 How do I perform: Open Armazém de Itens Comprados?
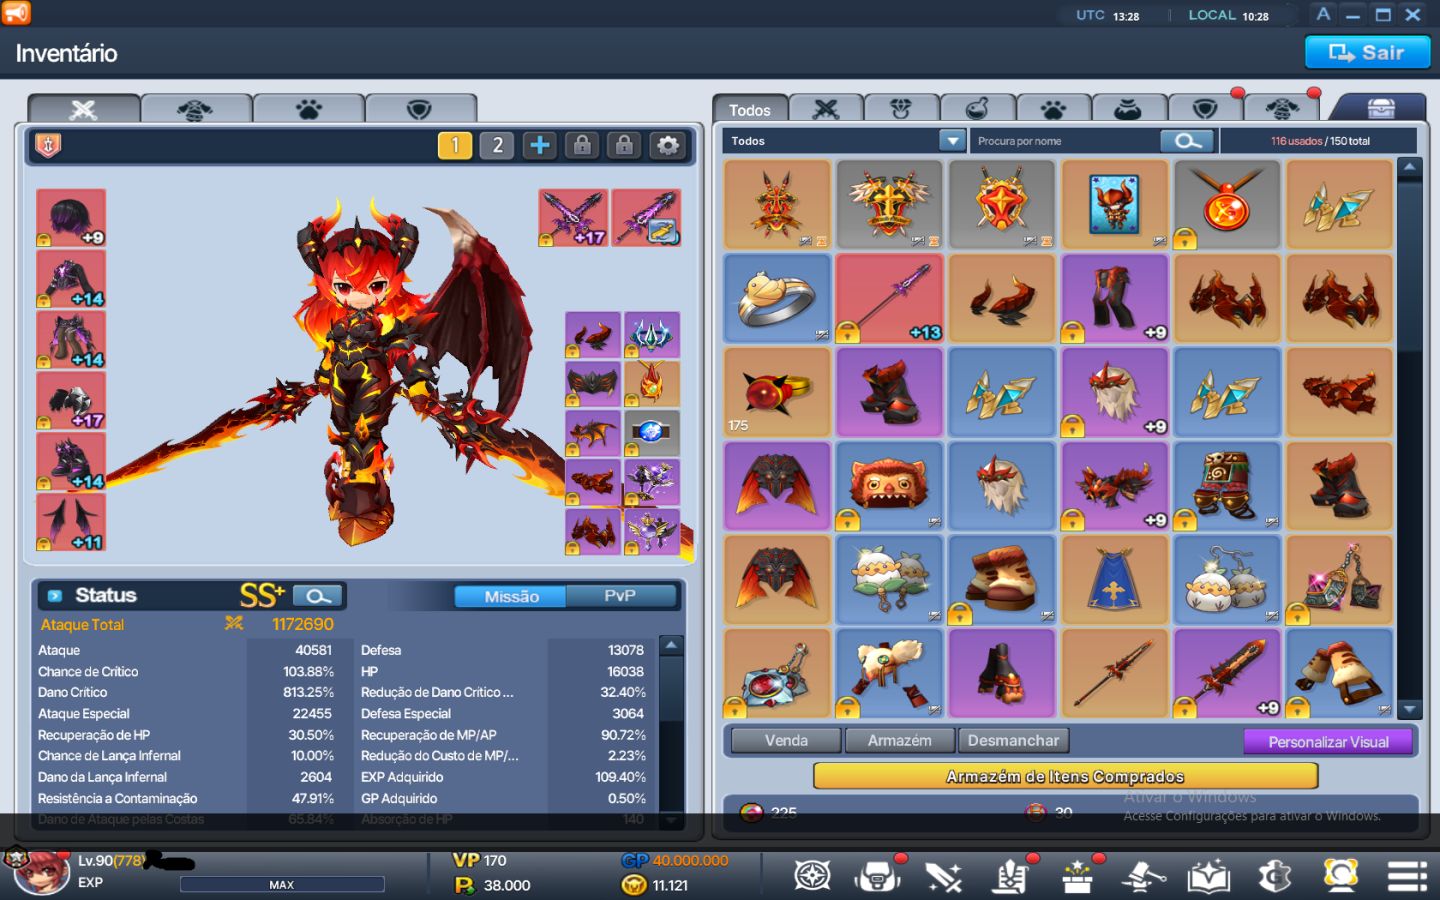pyautogui.click(x=1065, y=776)
